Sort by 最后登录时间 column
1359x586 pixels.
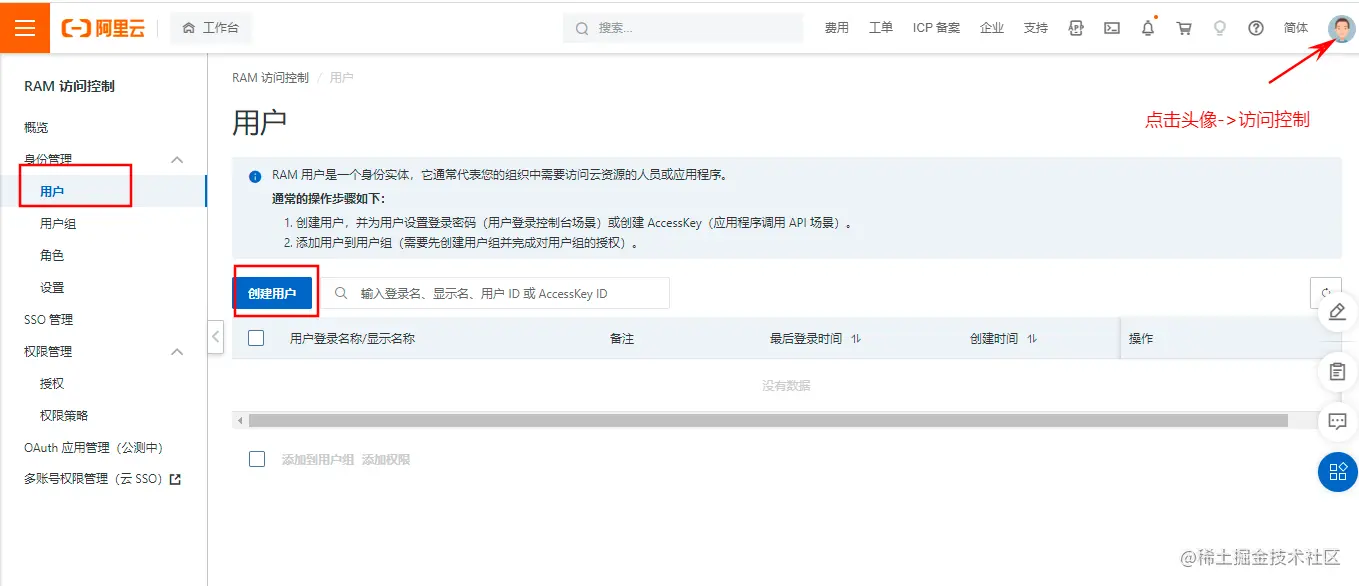[856, 339]
